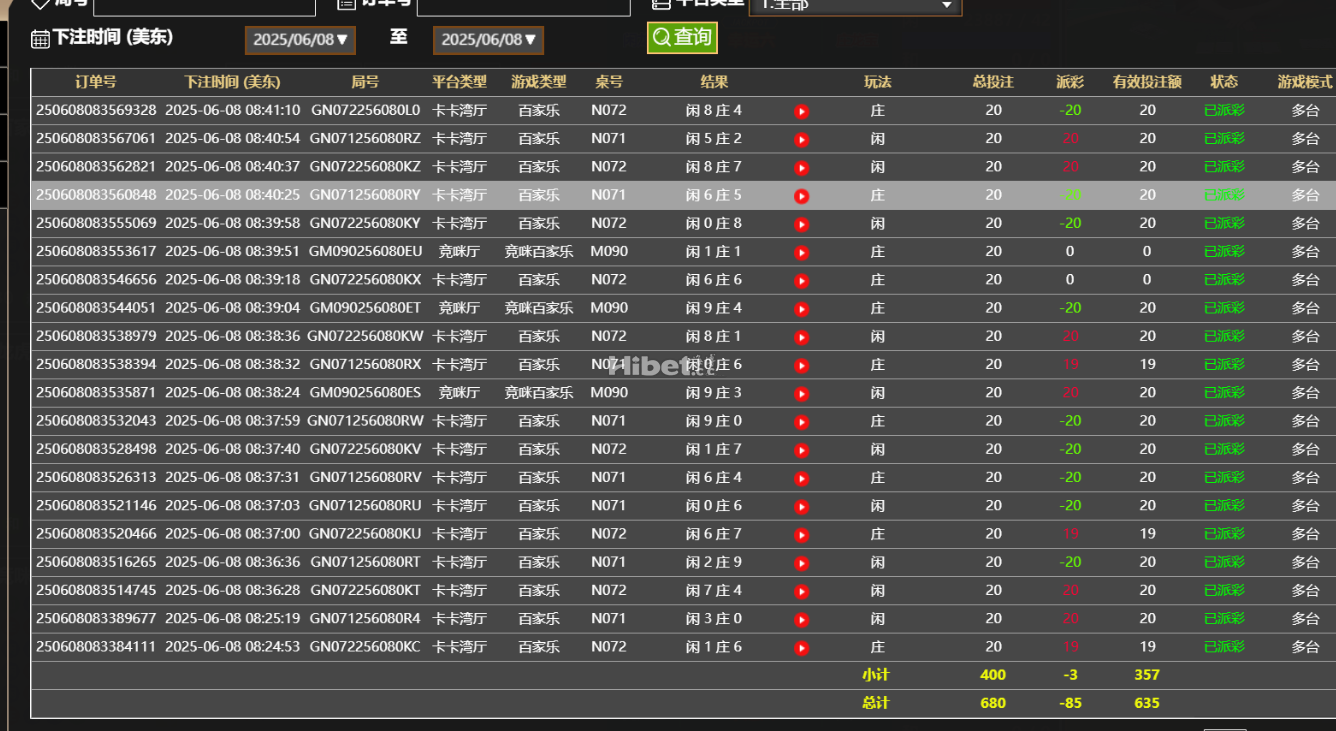This screenshot has width=1336, height=731.
Task: Open the replay video for round GM090256080EU
Action: [801, 252]
